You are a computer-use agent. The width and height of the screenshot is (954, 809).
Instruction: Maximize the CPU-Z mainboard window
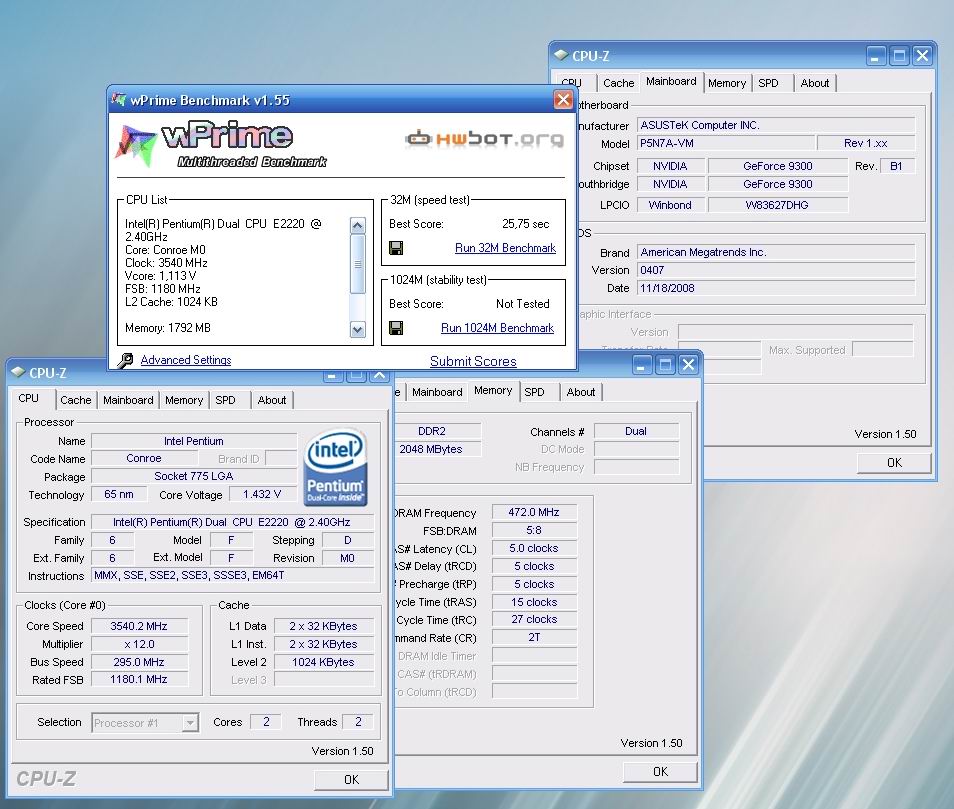(899, 56)
